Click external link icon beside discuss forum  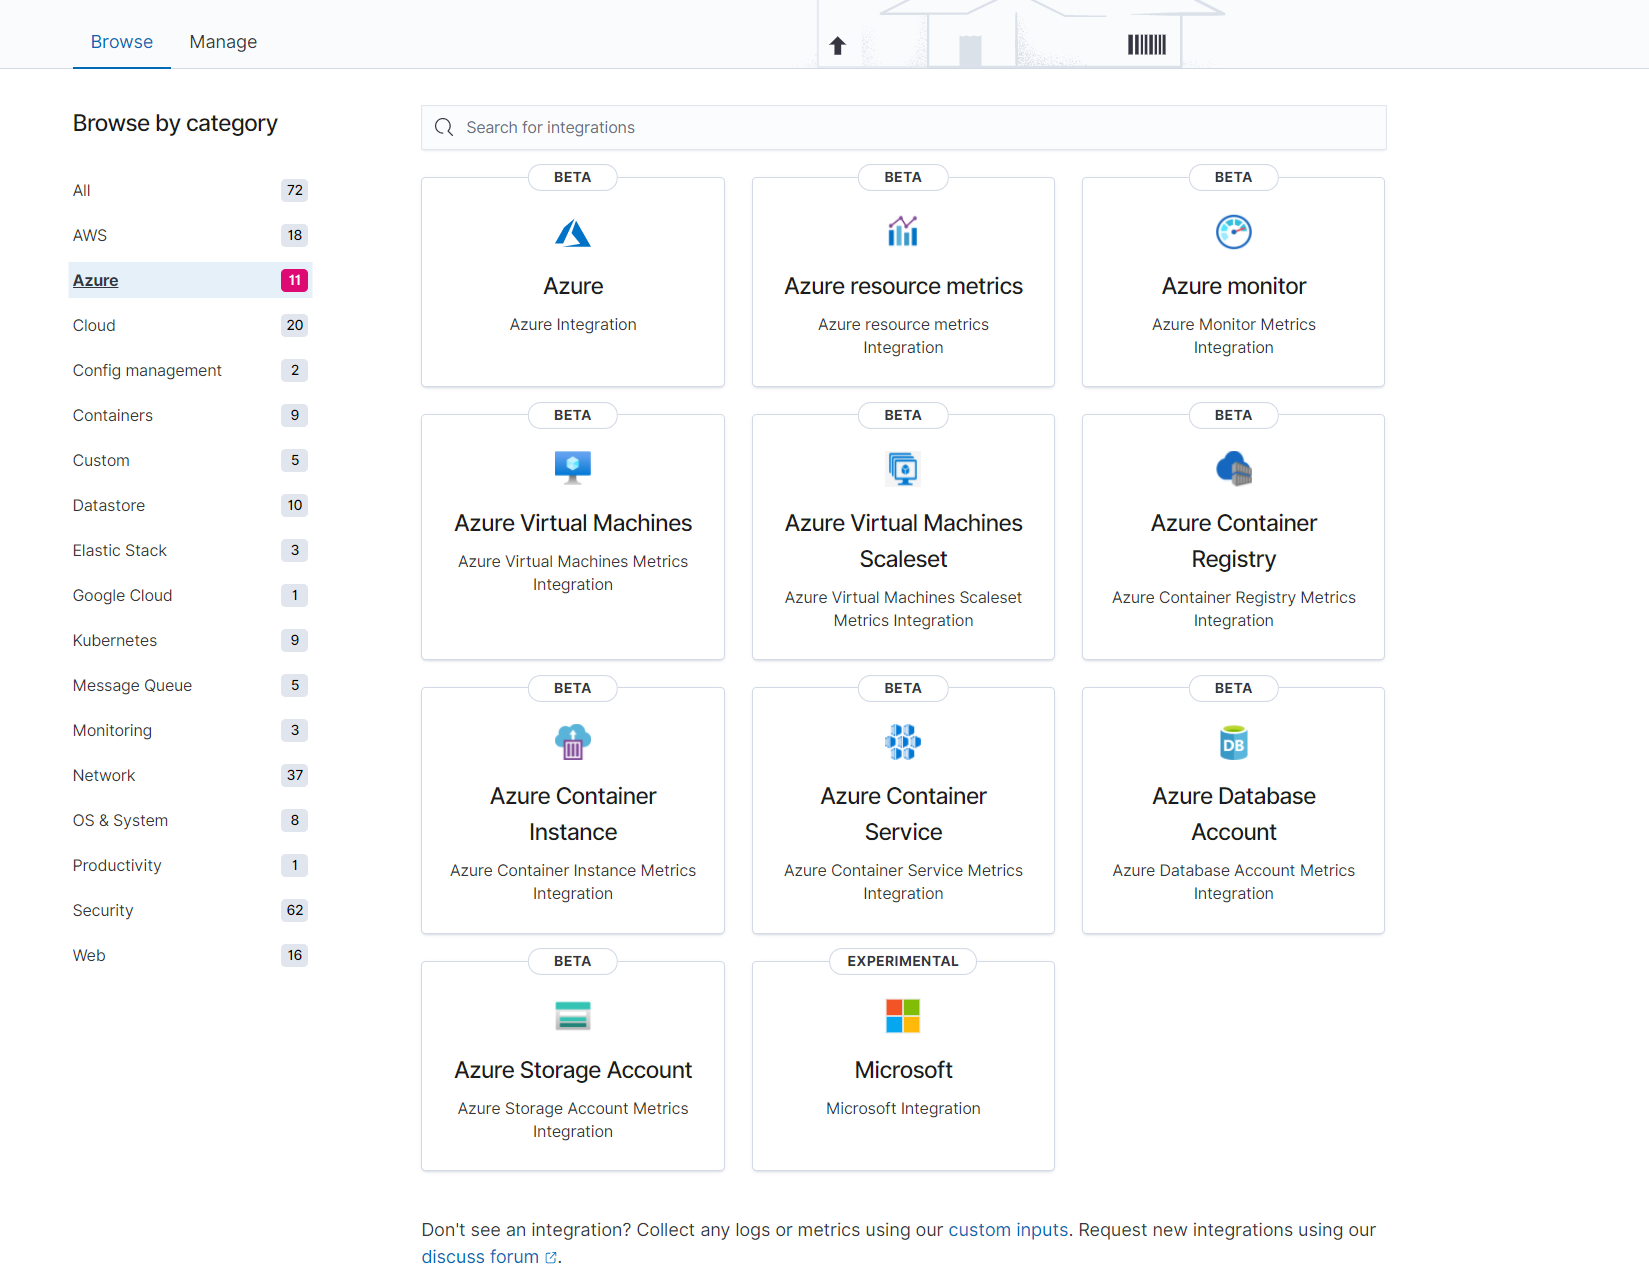point(551,1258)
